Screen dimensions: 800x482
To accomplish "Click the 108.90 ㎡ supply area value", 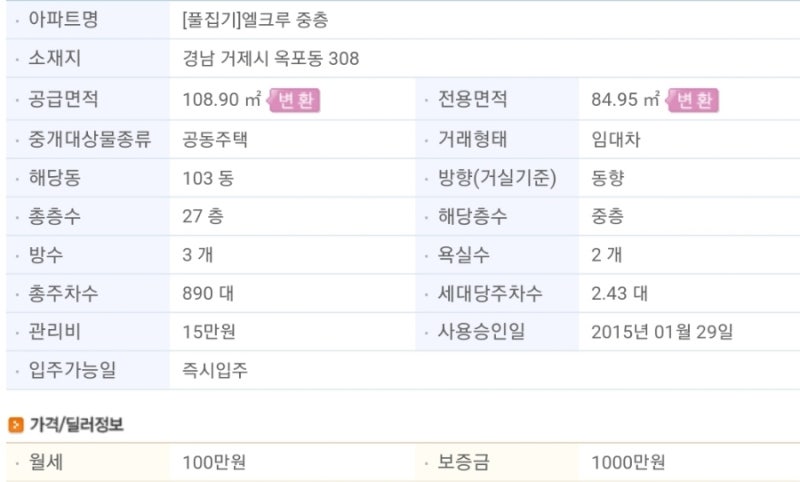I will [x=222, y=99].
